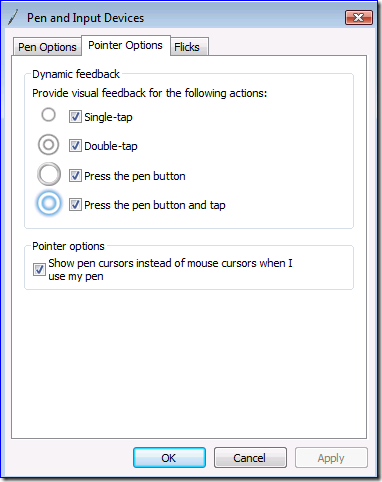The image size is (382, 482).
Task: Click the pen icon in the title bar
Action: [13, 17]
